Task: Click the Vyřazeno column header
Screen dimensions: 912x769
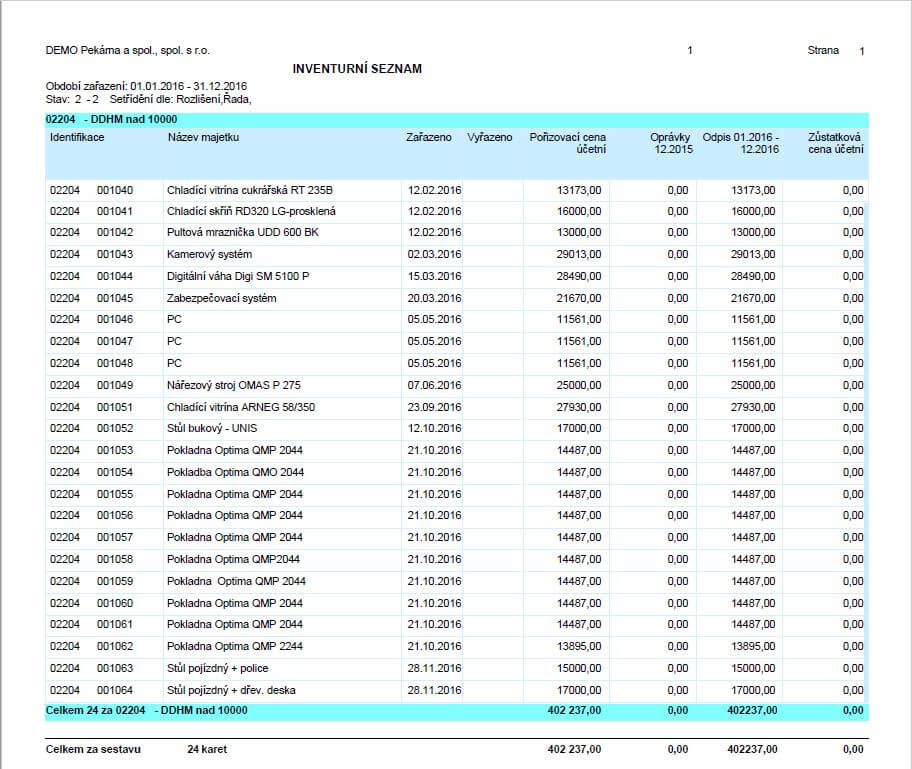Action: pos(490,137)
